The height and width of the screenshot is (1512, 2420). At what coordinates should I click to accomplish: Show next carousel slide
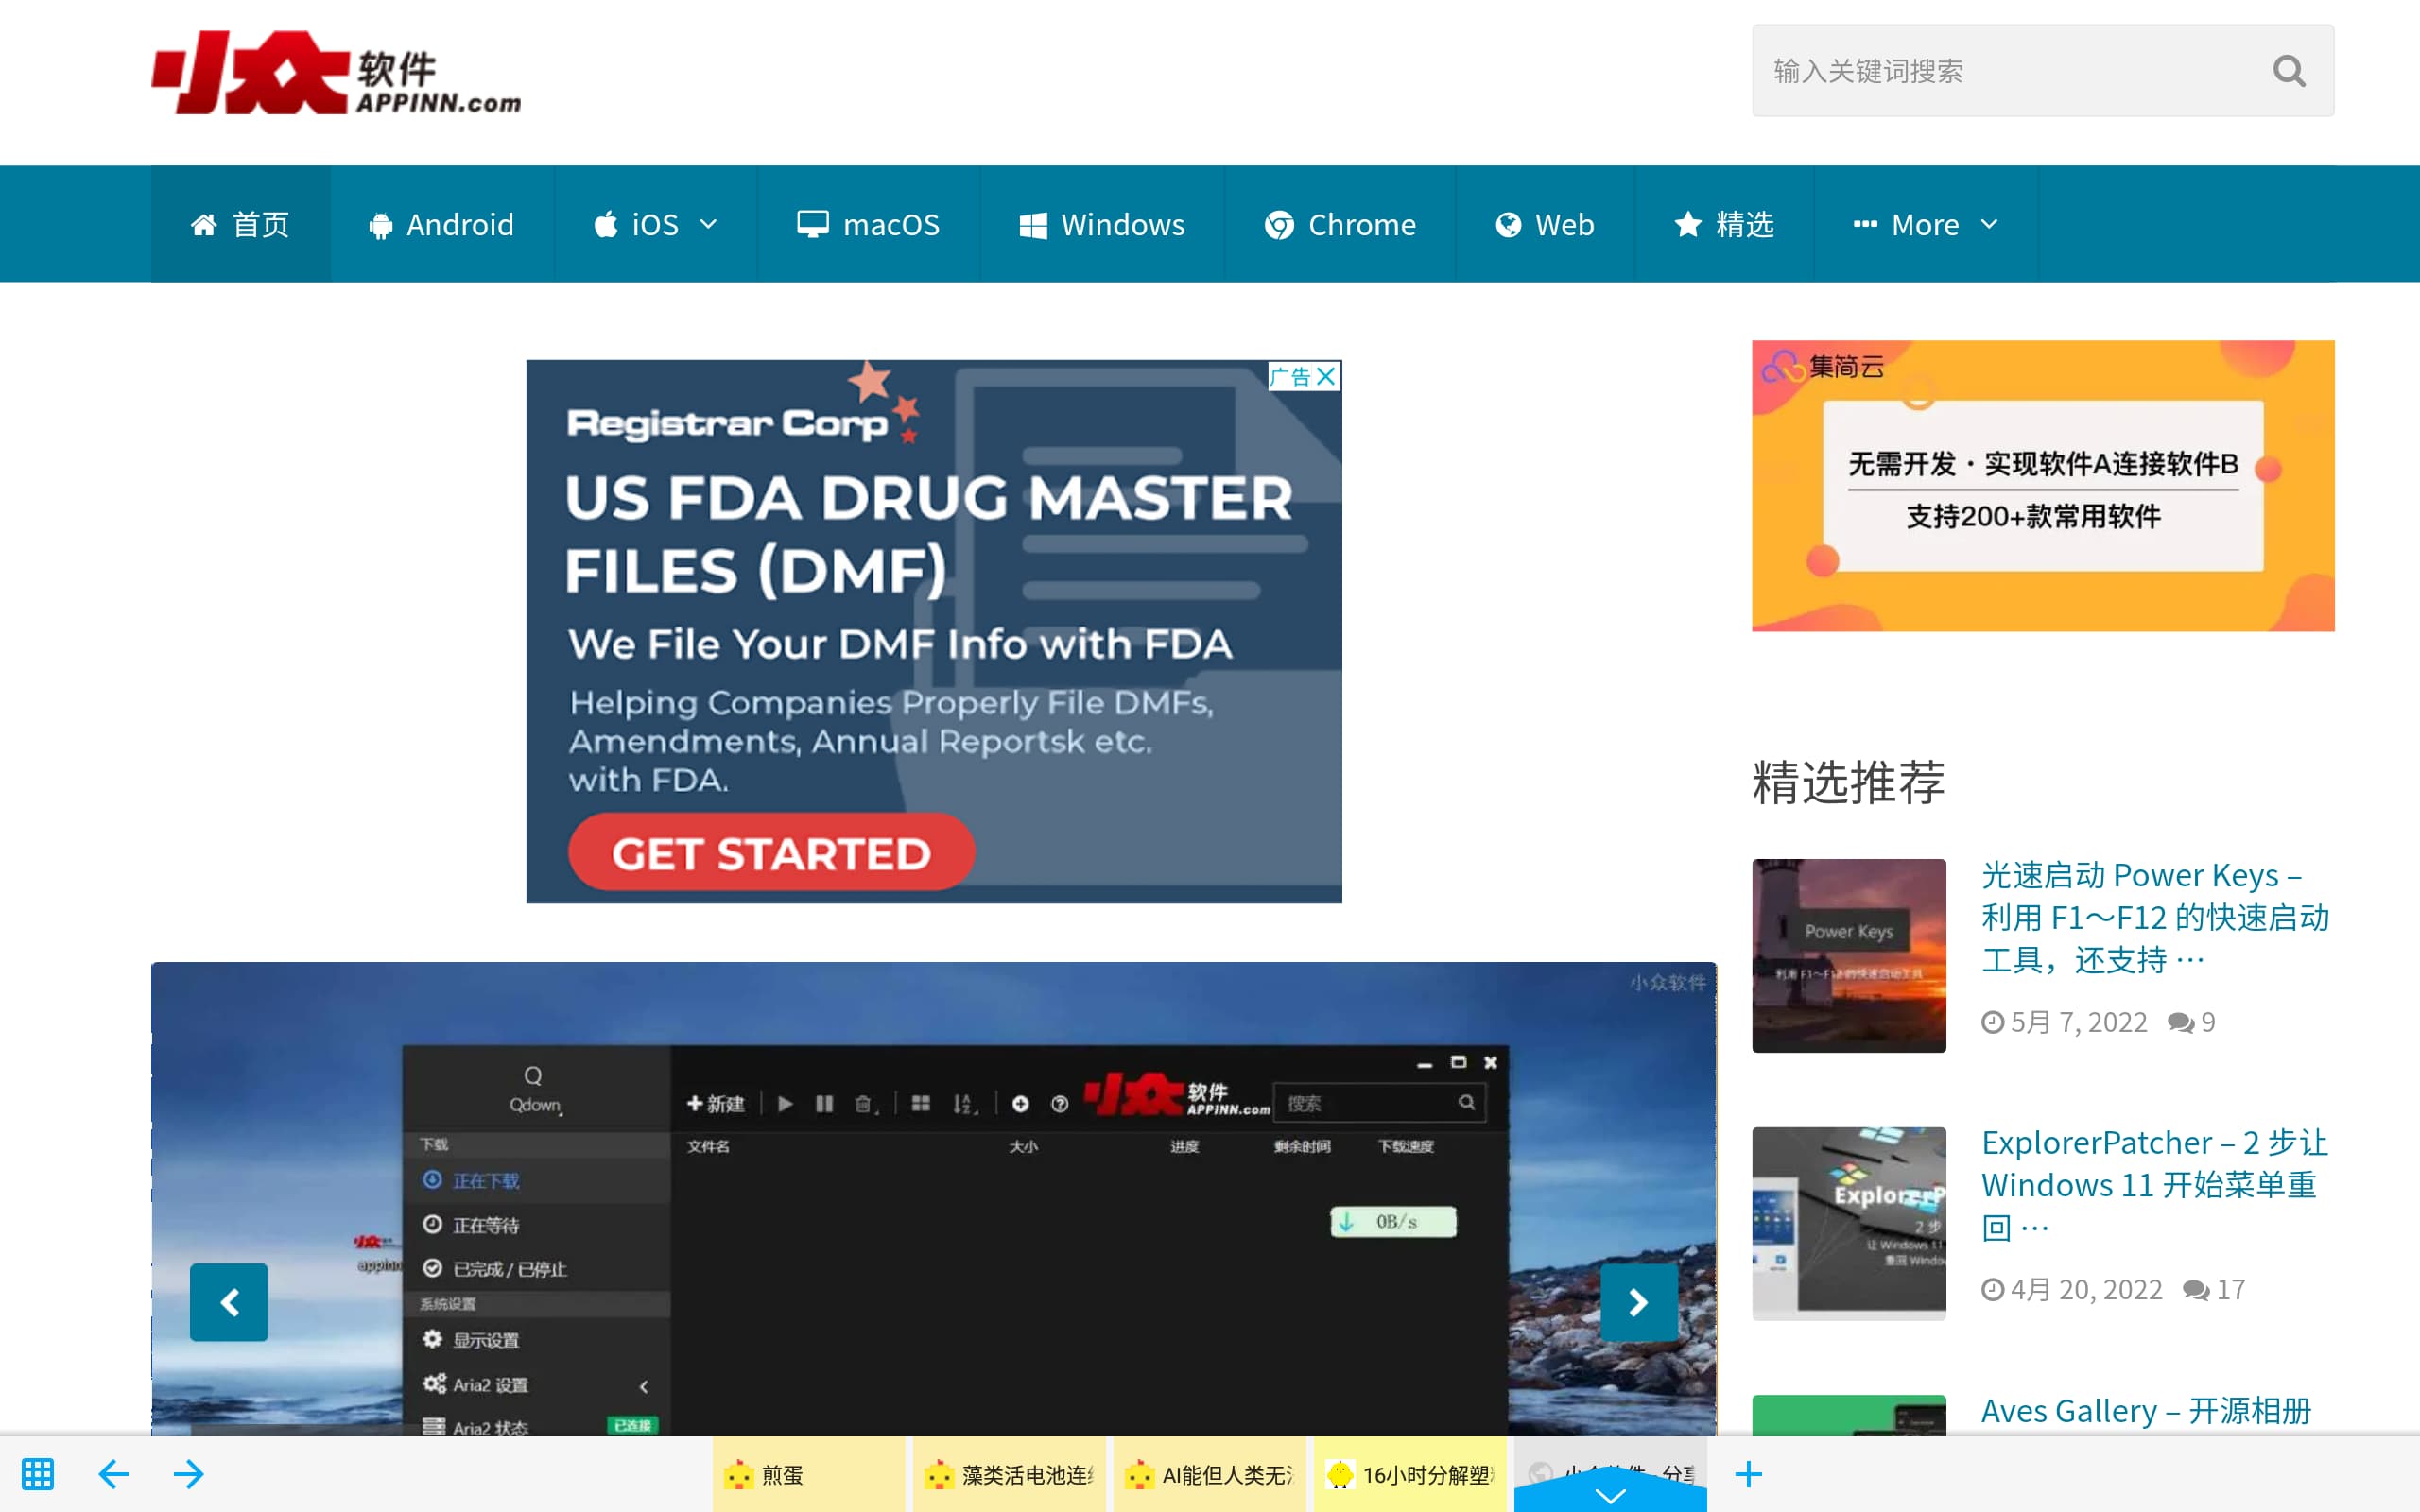pyautogui.click(x=1638, y=1301)
